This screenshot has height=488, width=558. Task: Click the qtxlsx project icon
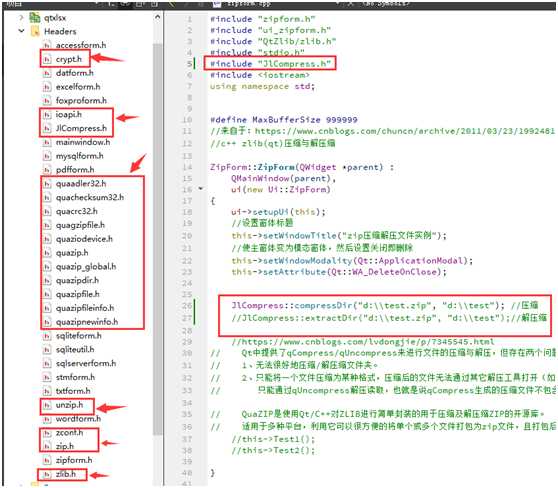pos(35,17)
